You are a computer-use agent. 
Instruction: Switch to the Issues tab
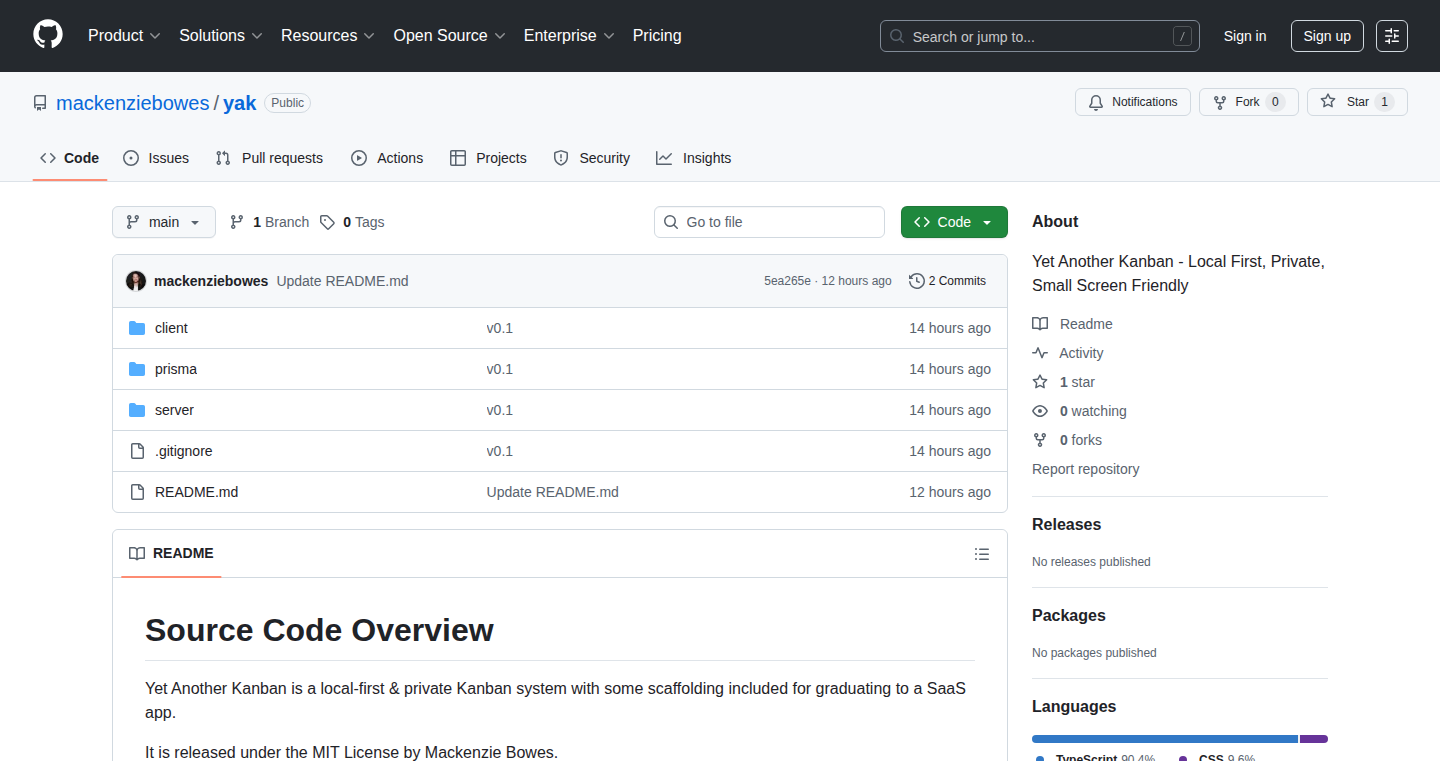pyautogui.click(x=156, y=158)
